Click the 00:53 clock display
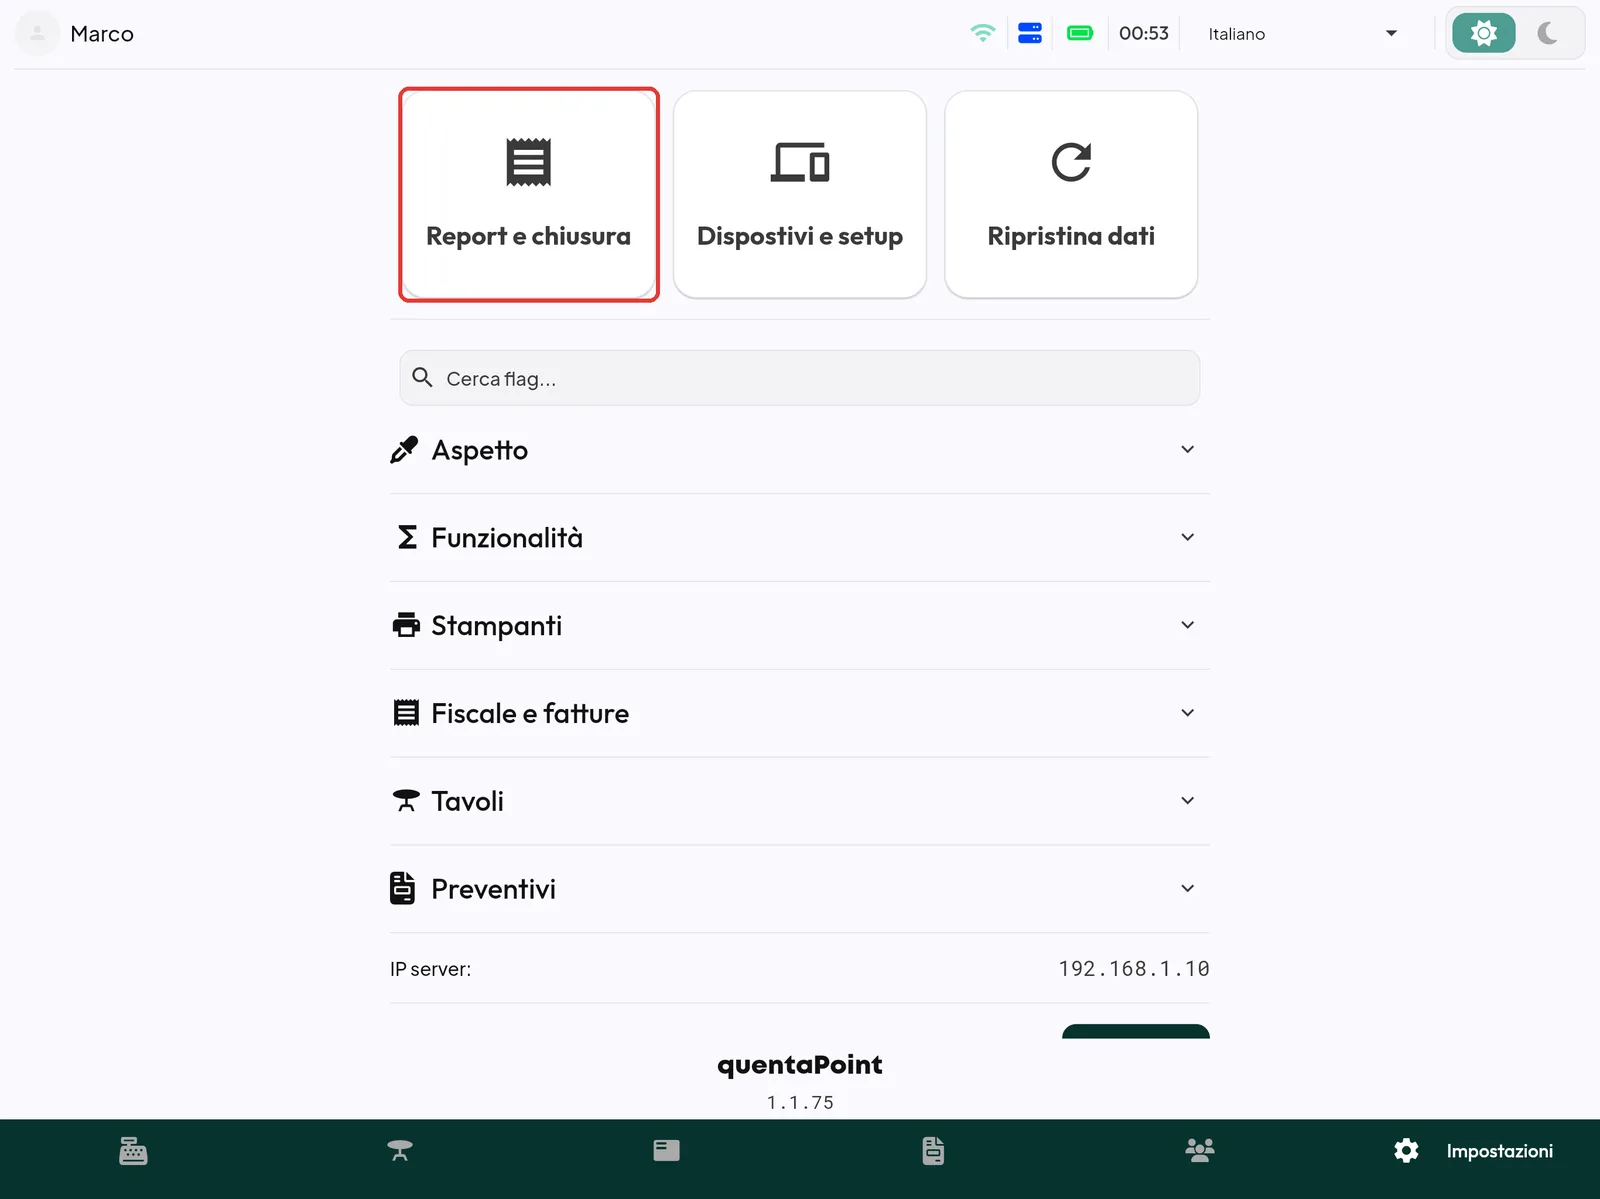This screenshot has width=1600, height=1199. (x=1144, y=33)
